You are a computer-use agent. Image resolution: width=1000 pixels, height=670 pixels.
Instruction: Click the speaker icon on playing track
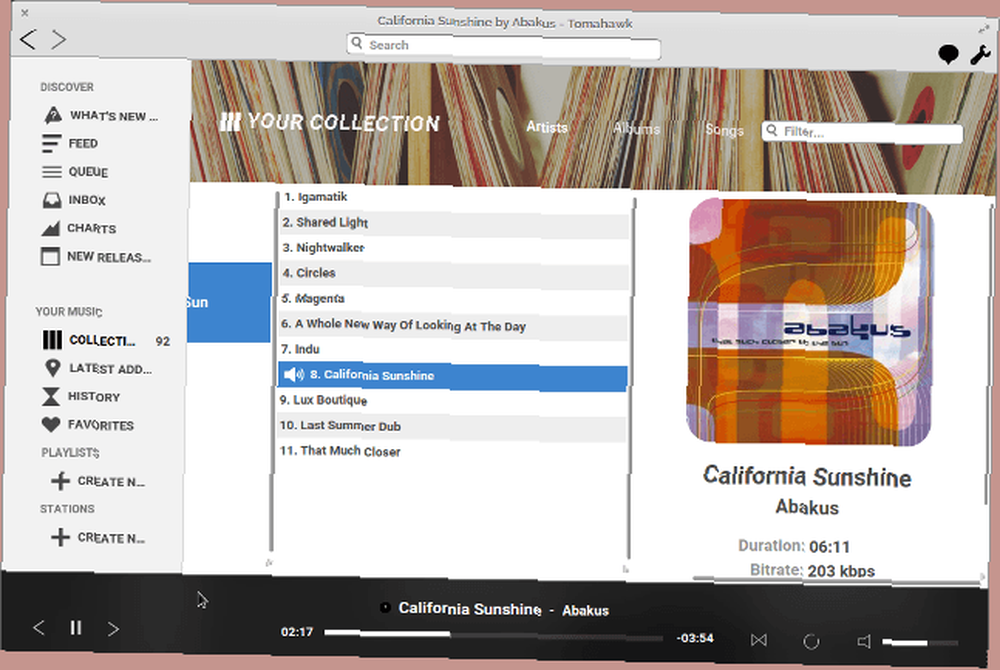tap(293, 374)
